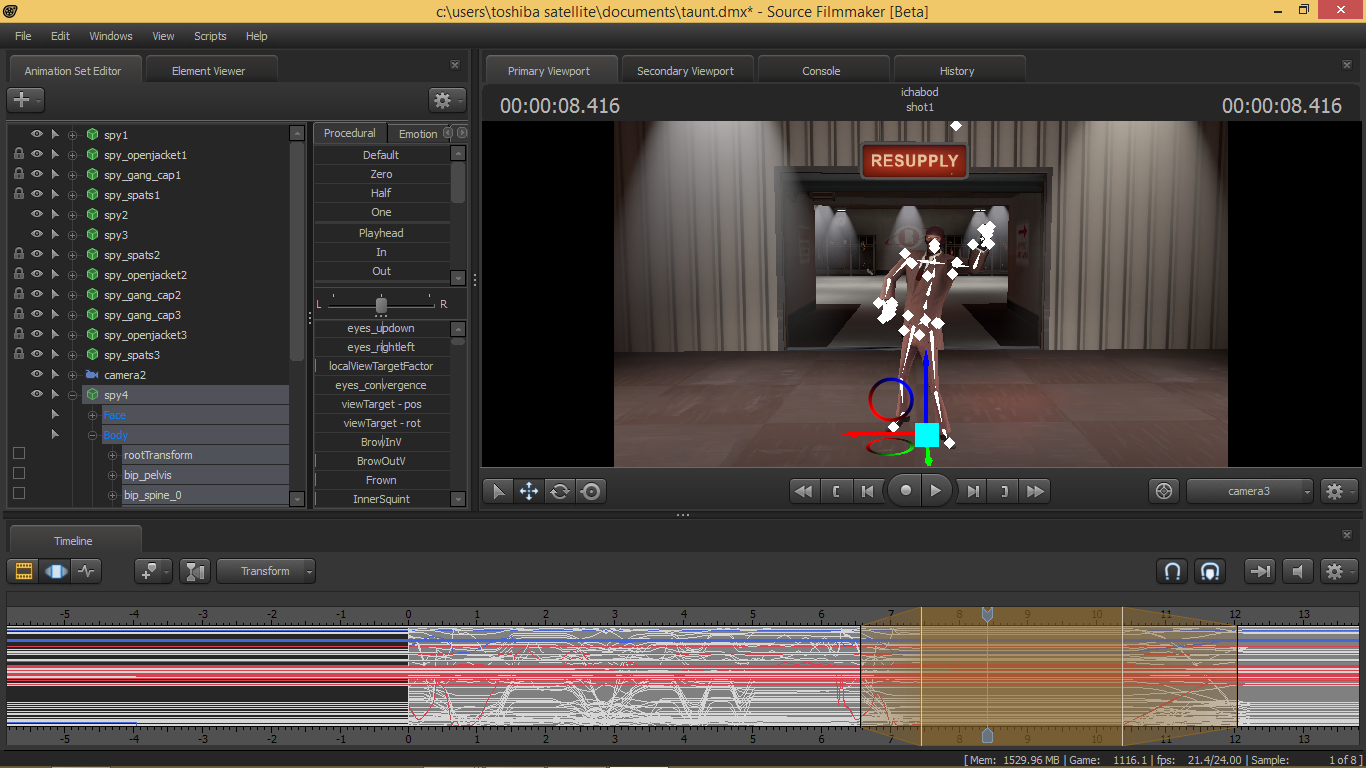Apply the Zero procedural preset

381,174
